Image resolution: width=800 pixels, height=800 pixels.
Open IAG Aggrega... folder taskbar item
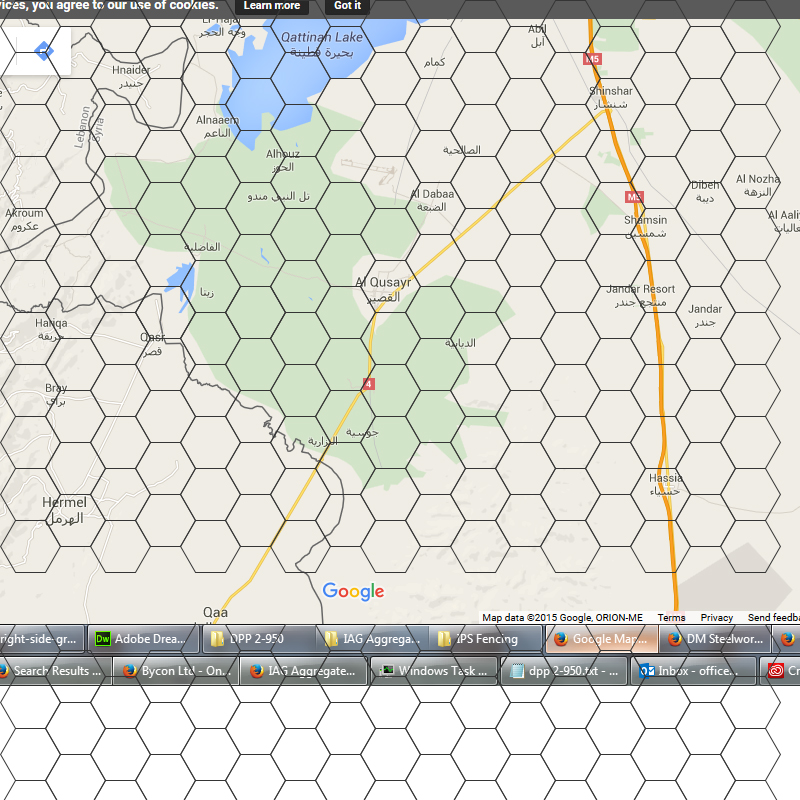tap(372, 639)
